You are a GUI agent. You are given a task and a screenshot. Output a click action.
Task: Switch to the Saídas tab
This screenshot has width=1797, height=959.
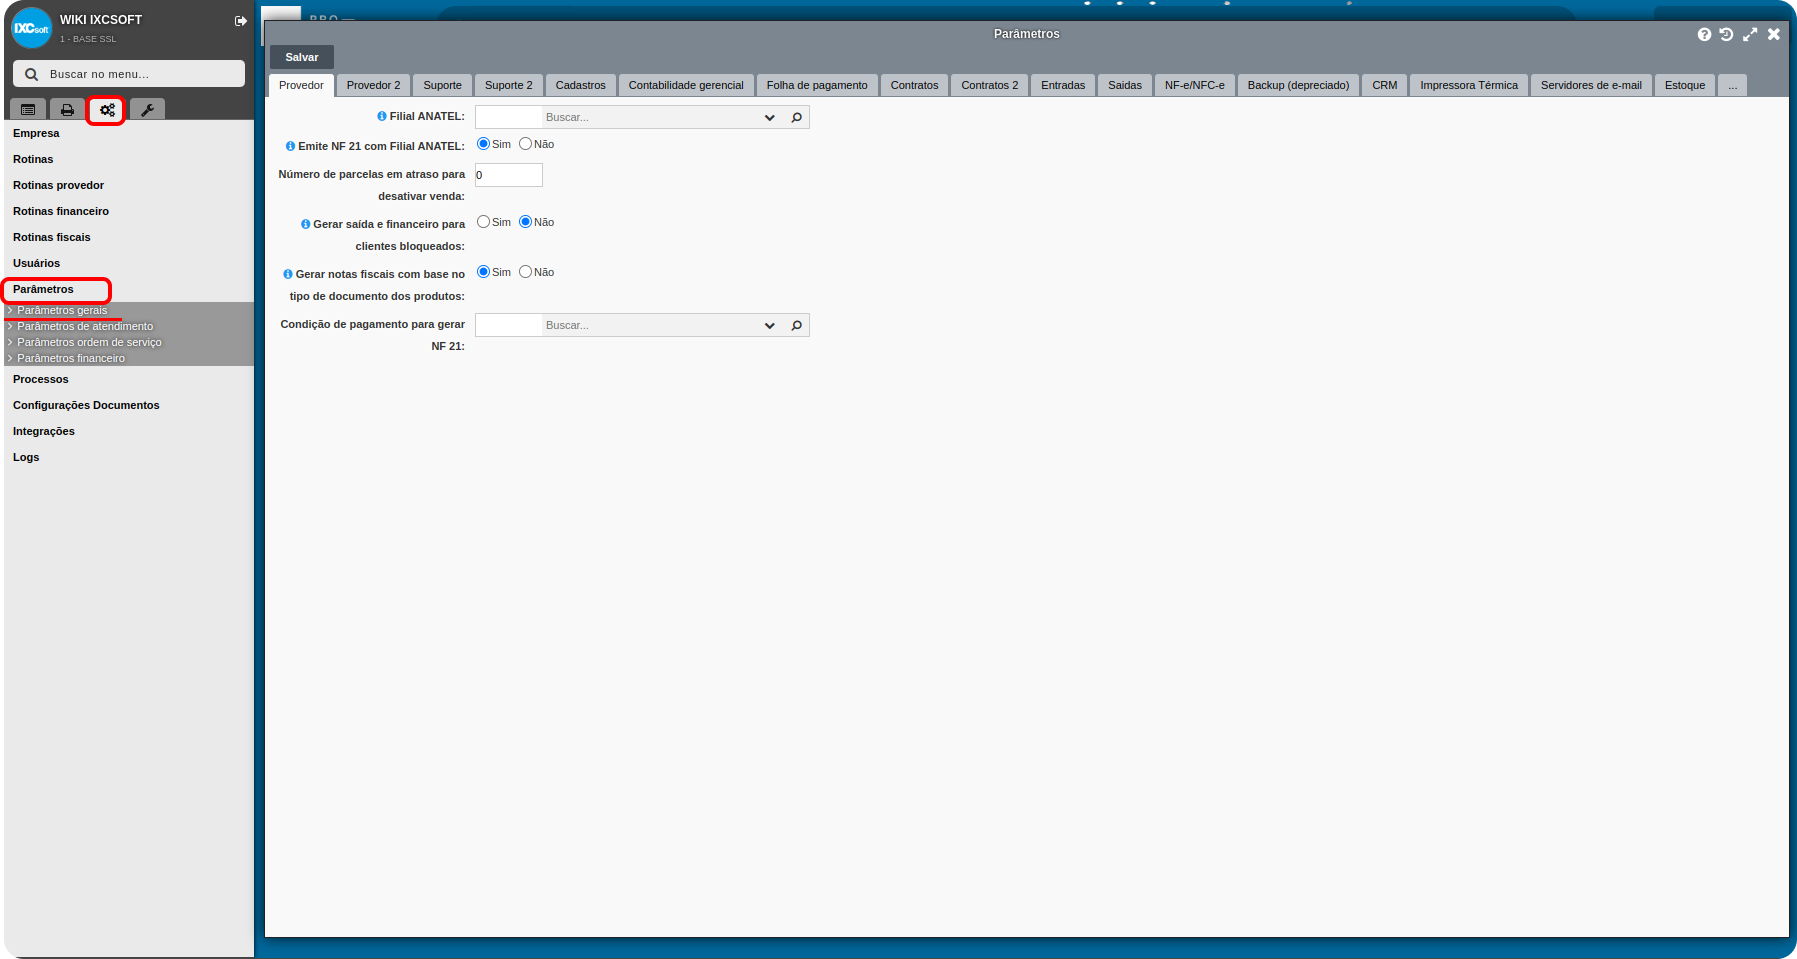1125,85
